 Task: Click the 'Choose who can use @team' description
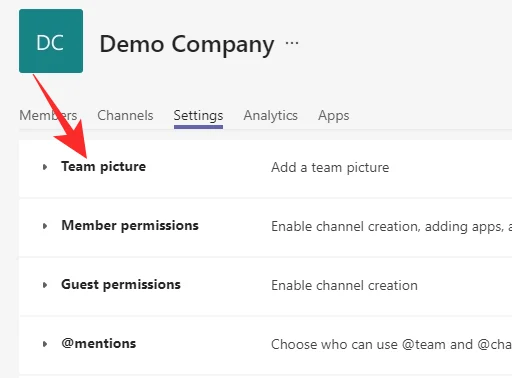[x=391, y=344]
